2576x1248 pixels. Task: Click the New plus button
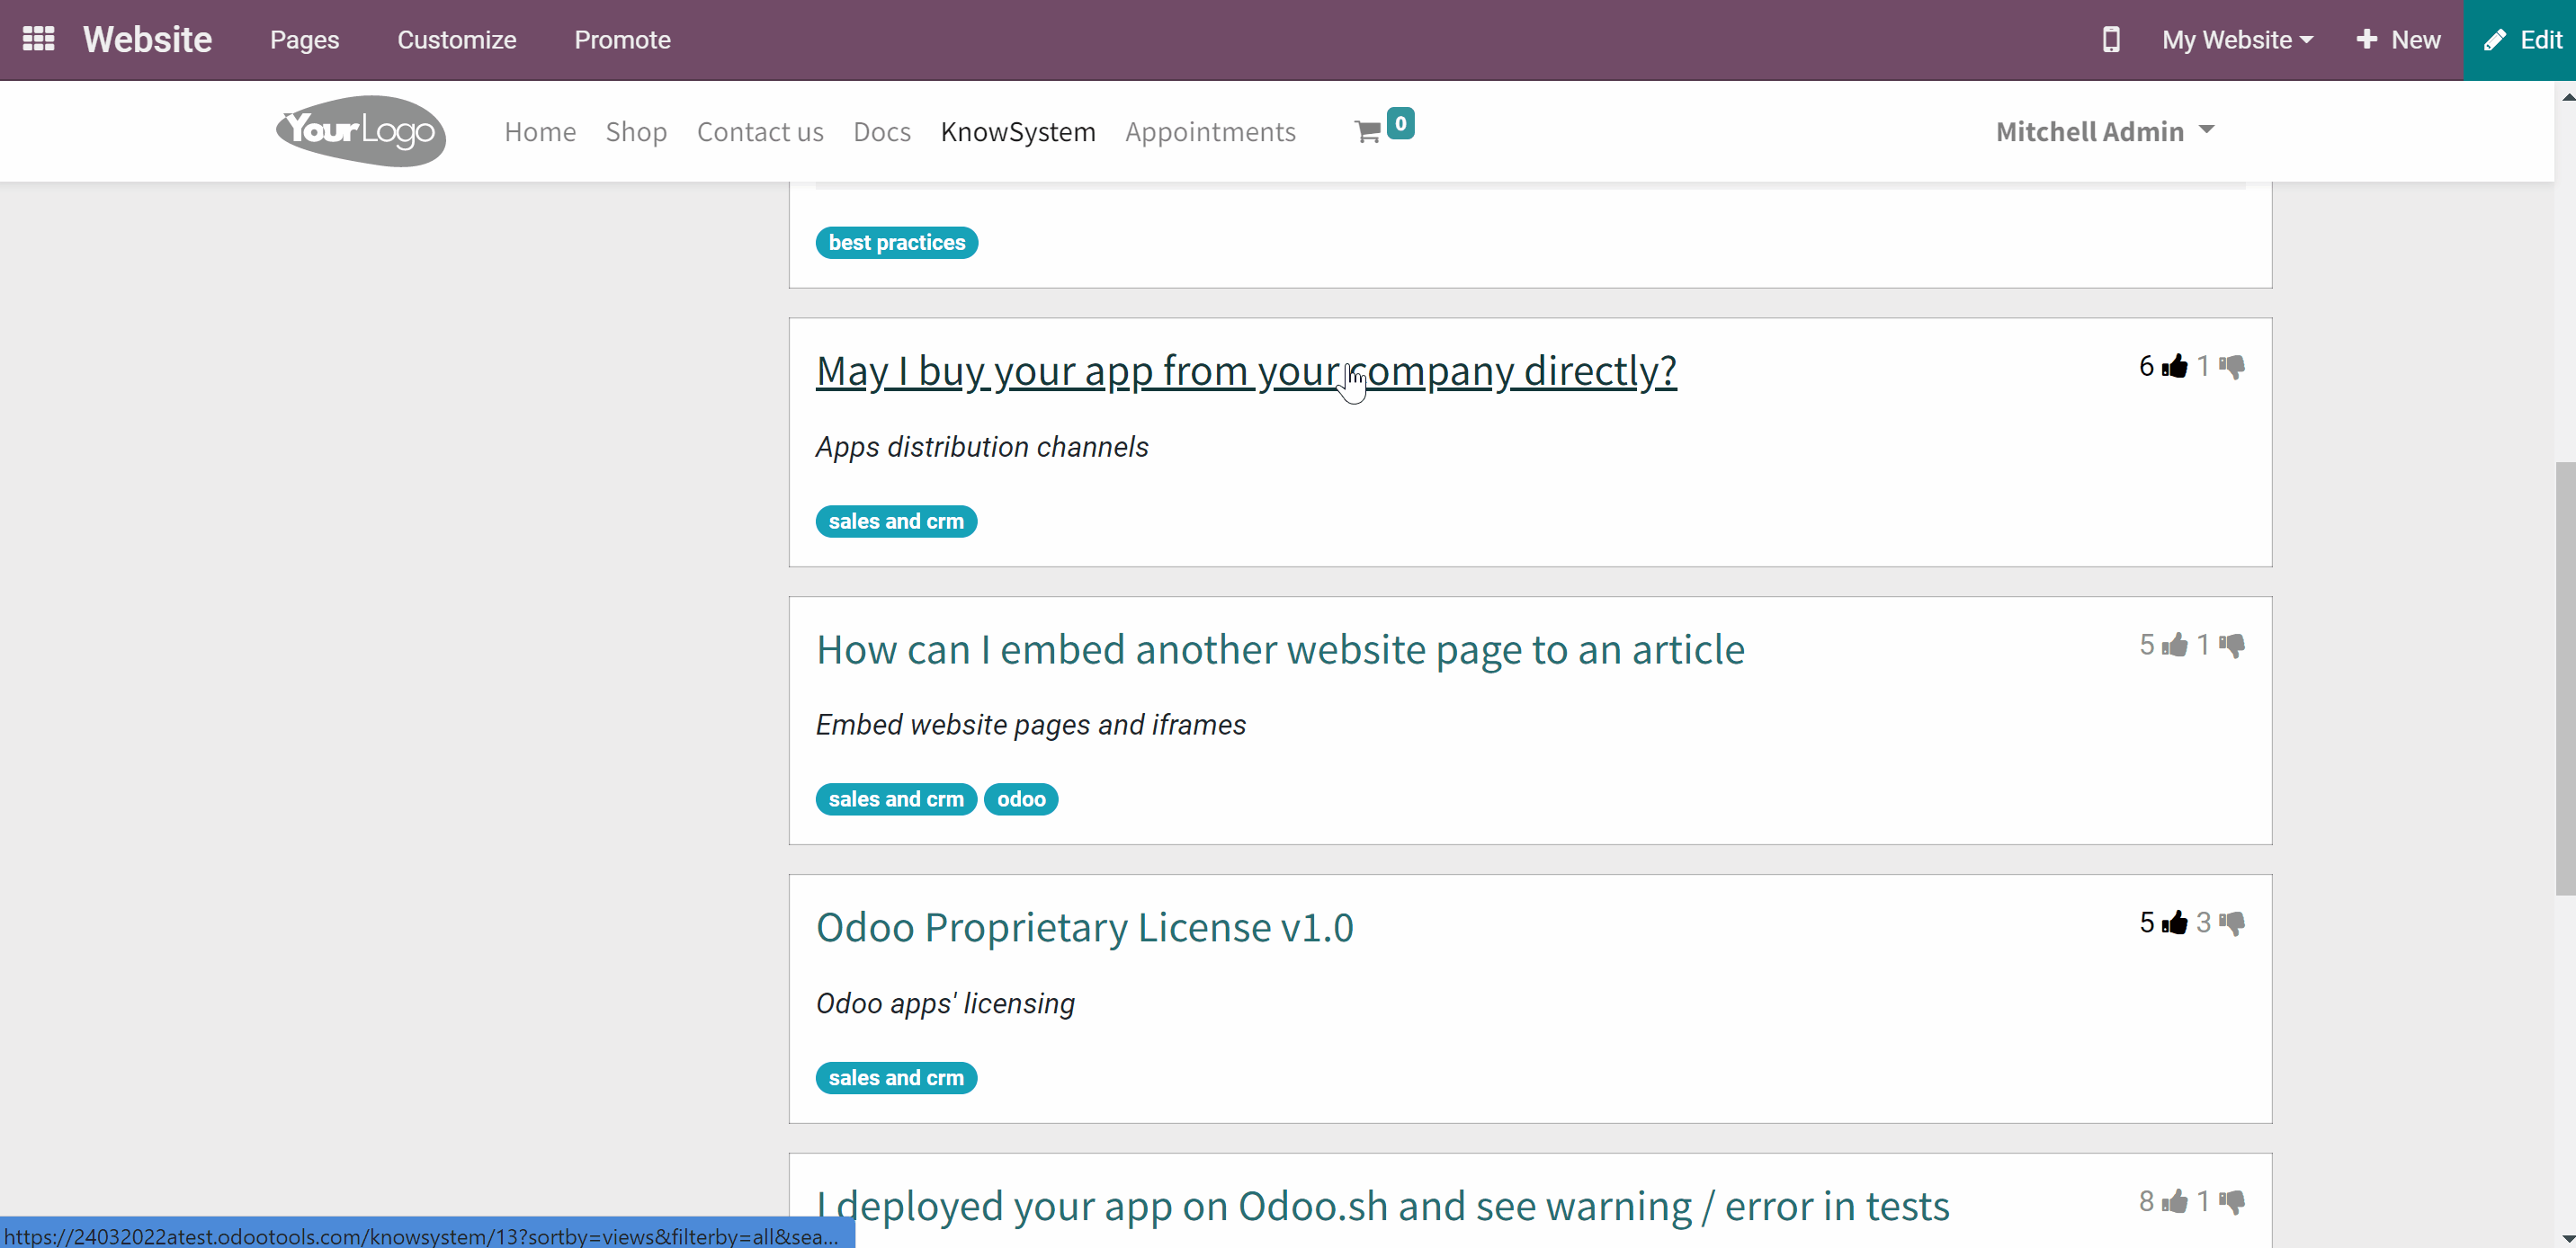coord(2397,40)
